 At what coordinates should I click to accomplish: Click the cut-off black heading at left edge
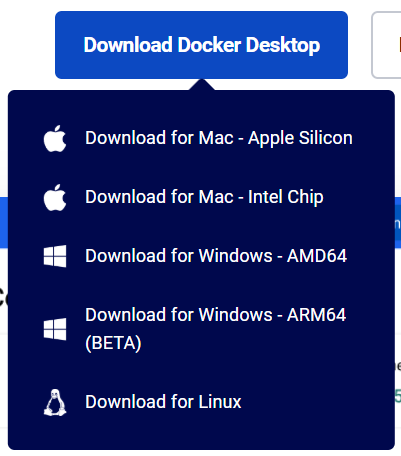[x=4, y=298]
